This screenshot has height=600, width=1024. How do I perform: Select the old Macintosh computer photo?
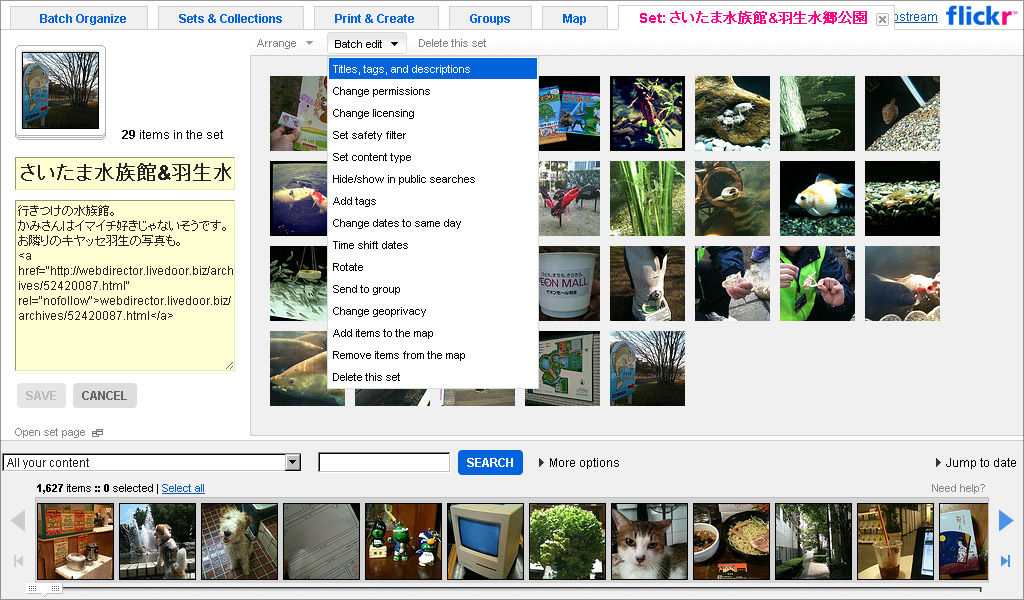485,541
